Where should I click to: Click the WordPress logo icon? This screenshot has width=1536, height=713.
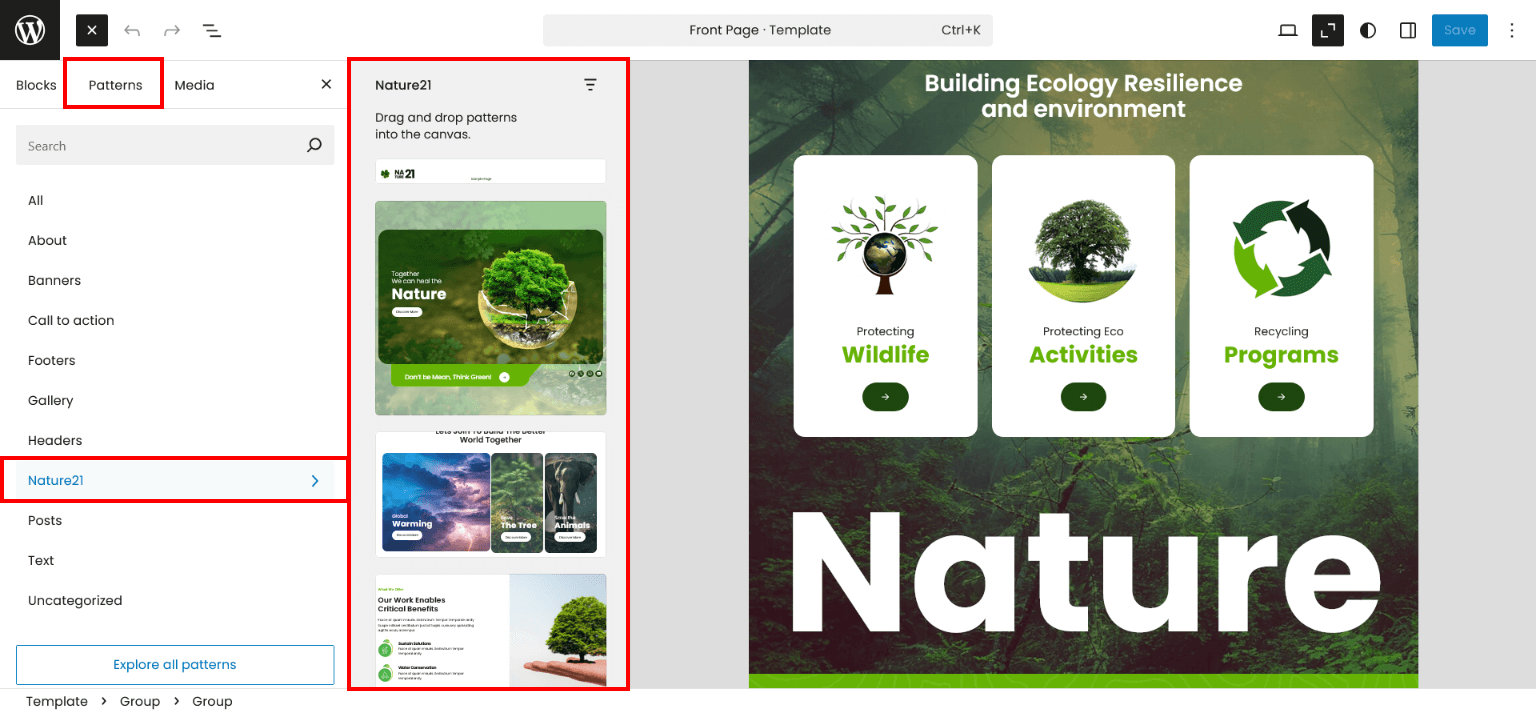[x=30, y=30]
